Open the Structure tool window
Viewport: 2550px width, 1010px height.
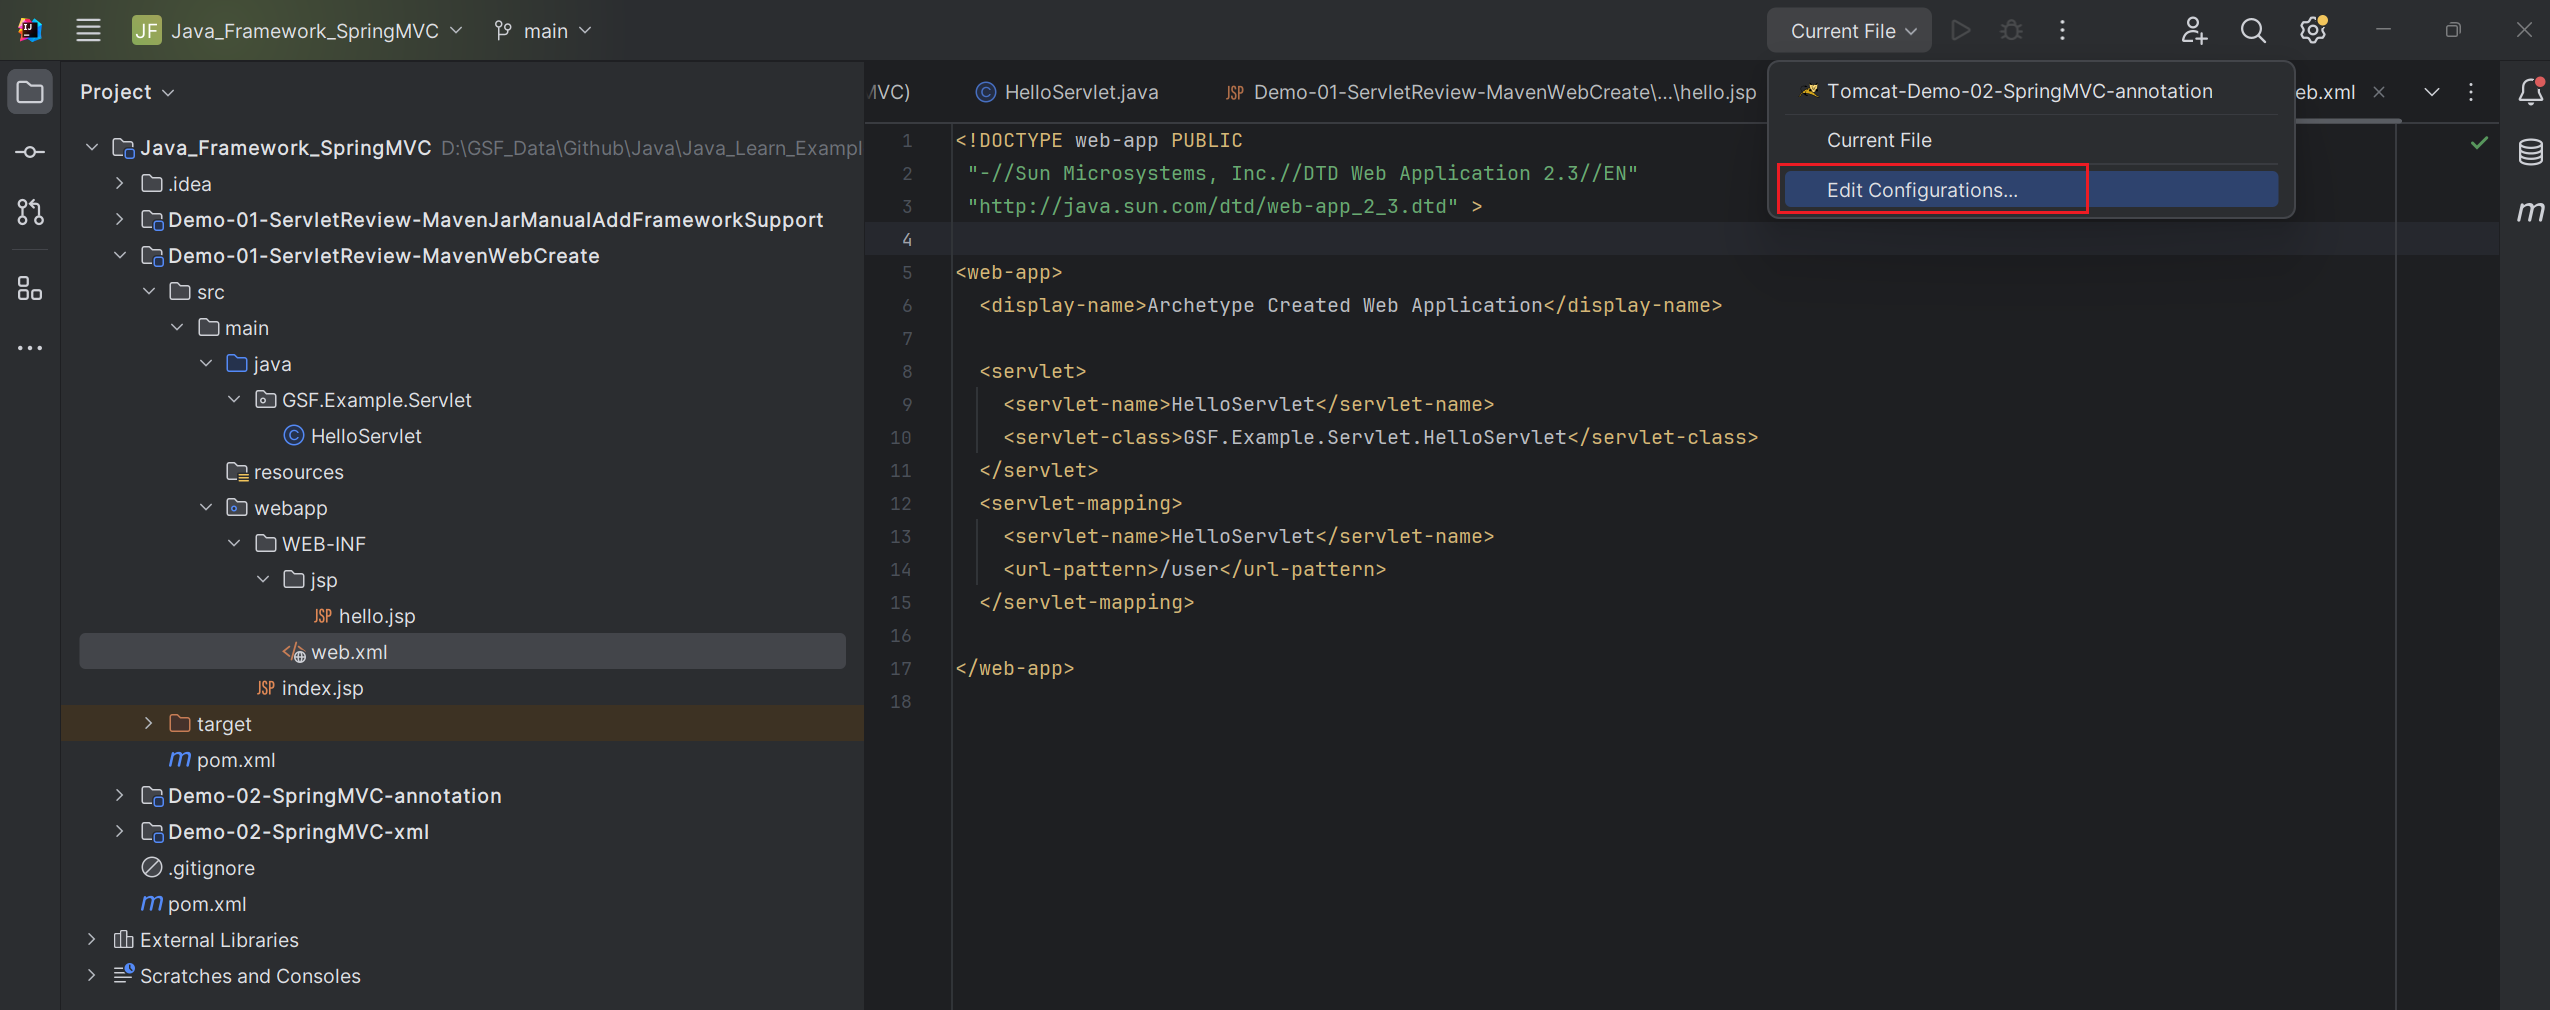click(30, 289)
